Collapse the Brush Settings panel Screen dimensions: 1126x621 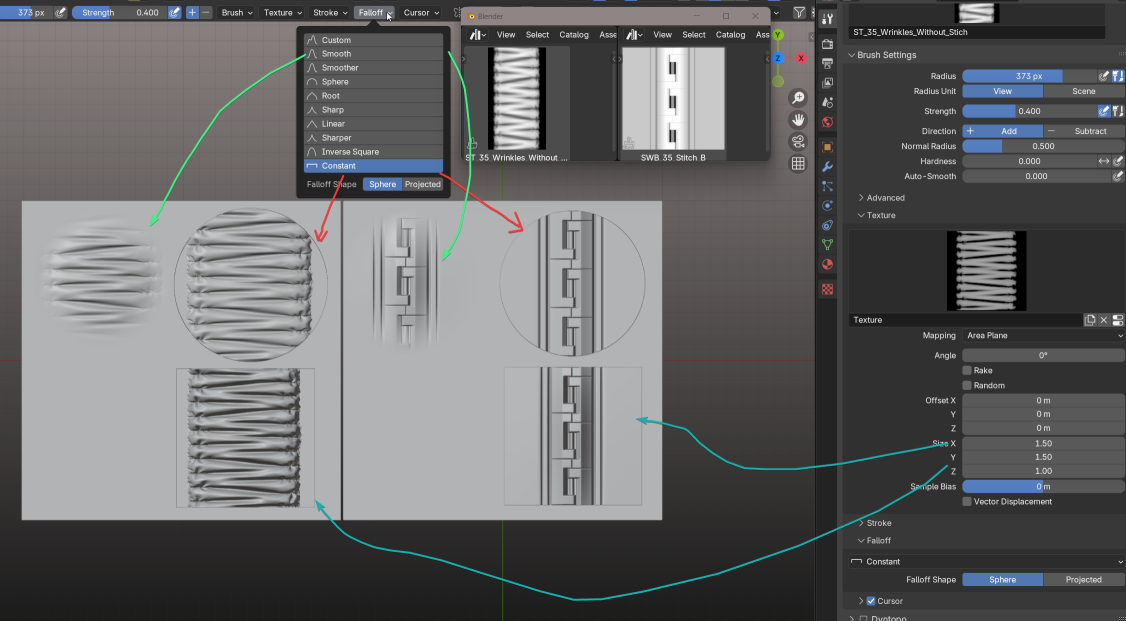(x=886, y=55)
